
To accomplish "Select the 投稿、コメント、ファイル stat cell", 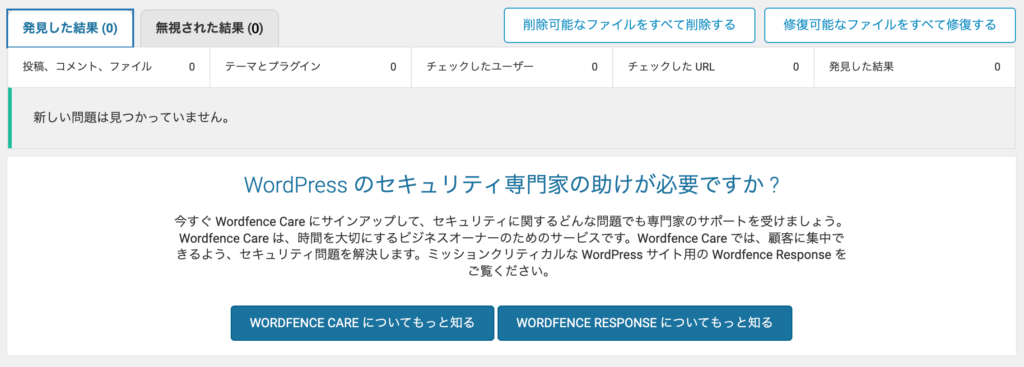I will click(x=109, y=67).
